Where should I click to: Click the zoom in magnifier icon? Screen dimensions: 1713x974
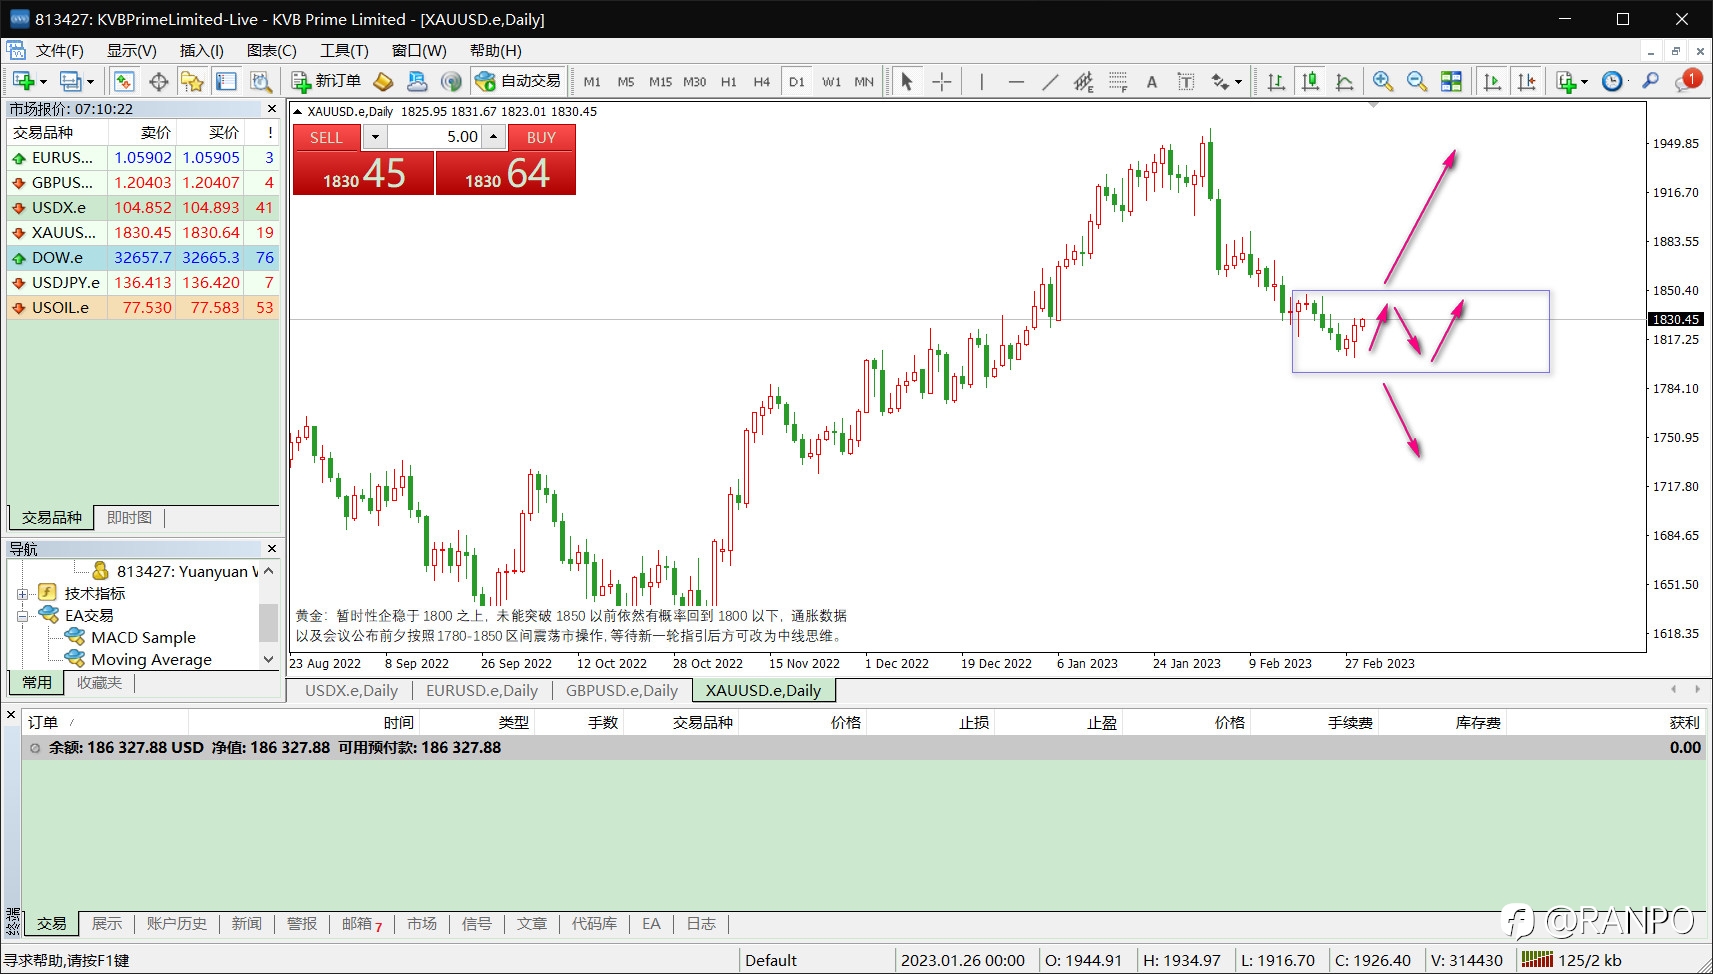[x=1383, y=81]
